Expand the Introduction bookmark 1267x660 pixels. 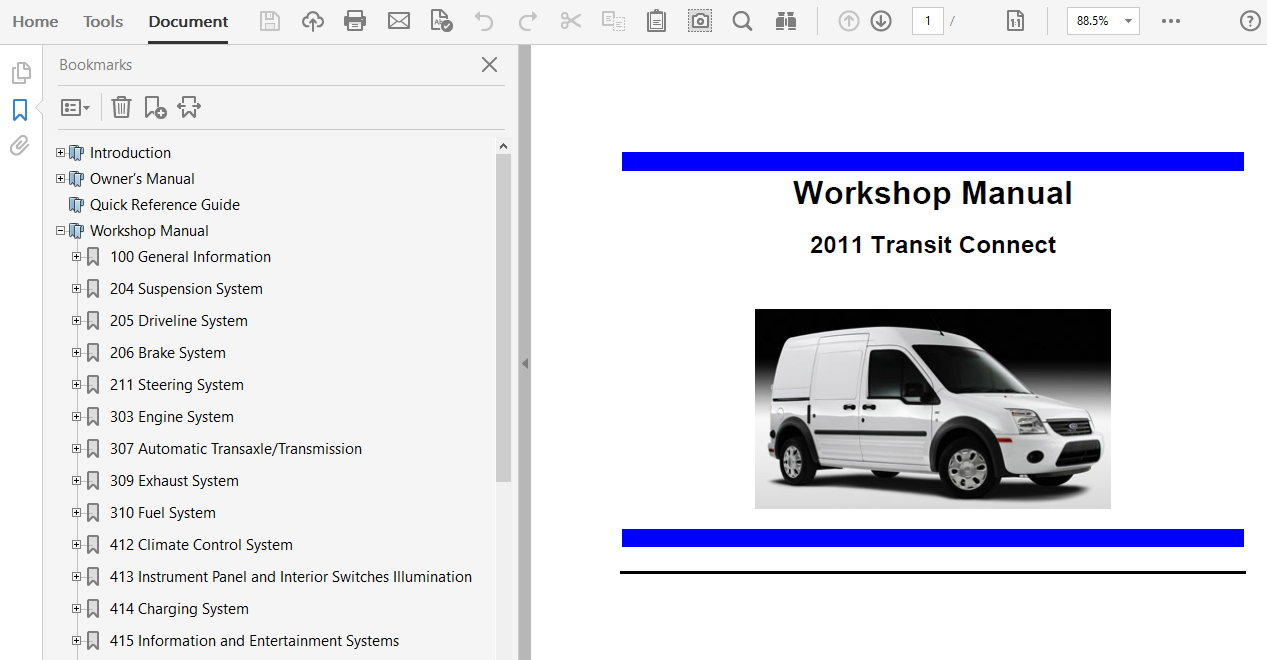pyautogui.click(x=61, y=153)
